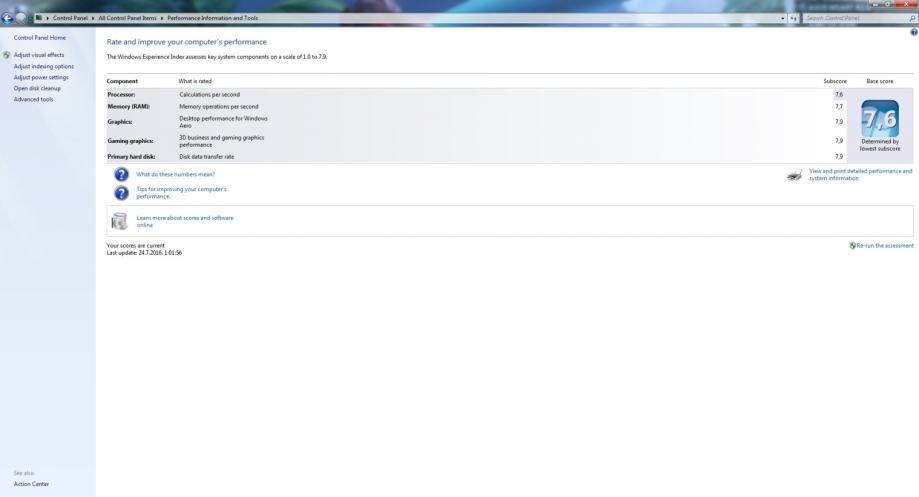The height and width of the screenshot is (497, 919).
Task: Expand arrow after All Control Panel Items
Action: [x=162, y=18]
